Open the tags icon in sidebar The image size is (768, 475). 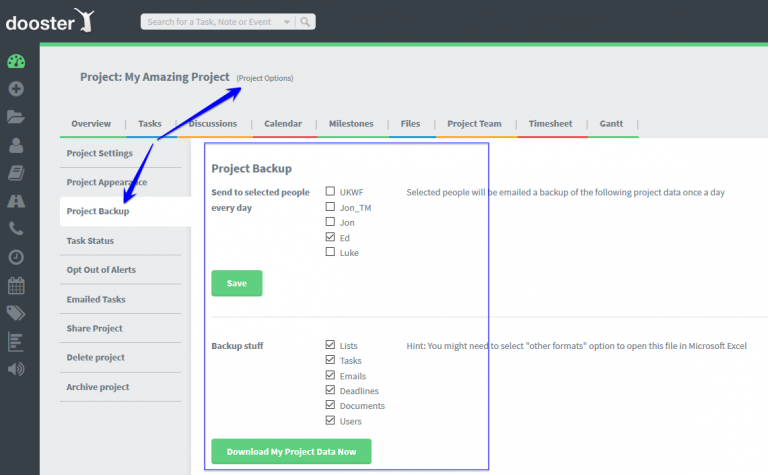click(16, 313)
